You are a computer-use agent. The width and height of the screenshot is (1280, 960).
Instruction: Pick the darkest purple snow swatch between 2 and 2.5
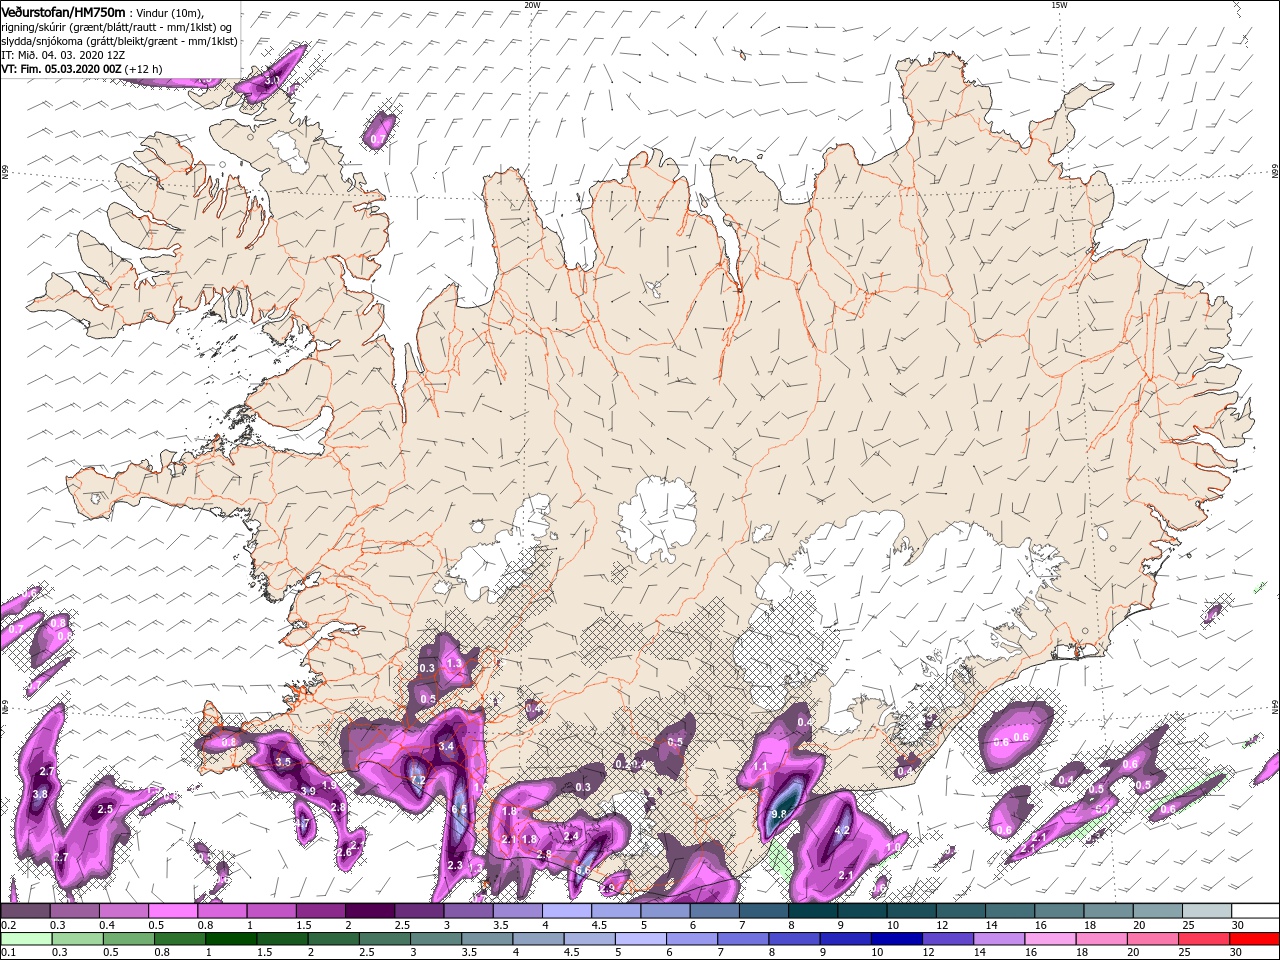369,911
